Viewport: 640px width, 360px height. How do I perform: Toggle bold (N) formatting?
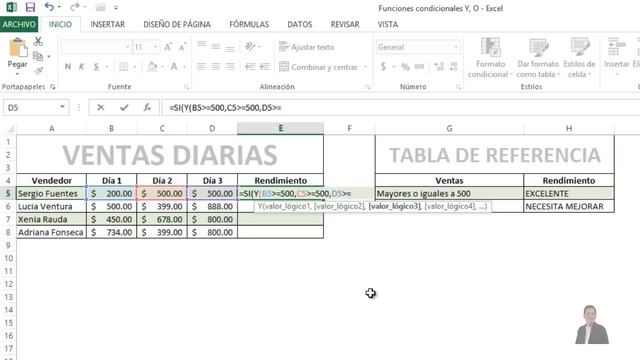(68, 67)
